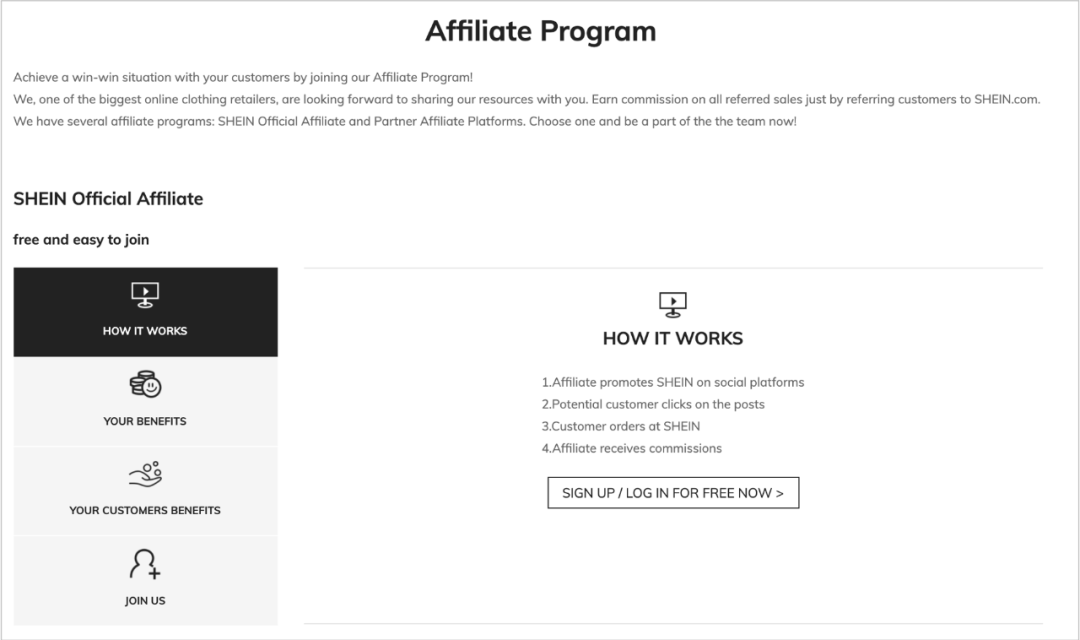The image size is (1080, 640).
Task: Click step 1 'Affiliate promotes SHEIN on social platforms'
Action: coord(673,382)
